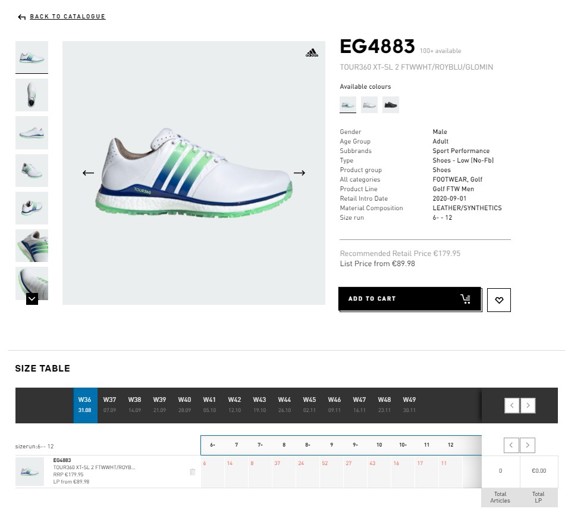Screen dimensions: 568x520
Task: Click the 'List Price from €89.98' text
Action: tap(377, 263)
